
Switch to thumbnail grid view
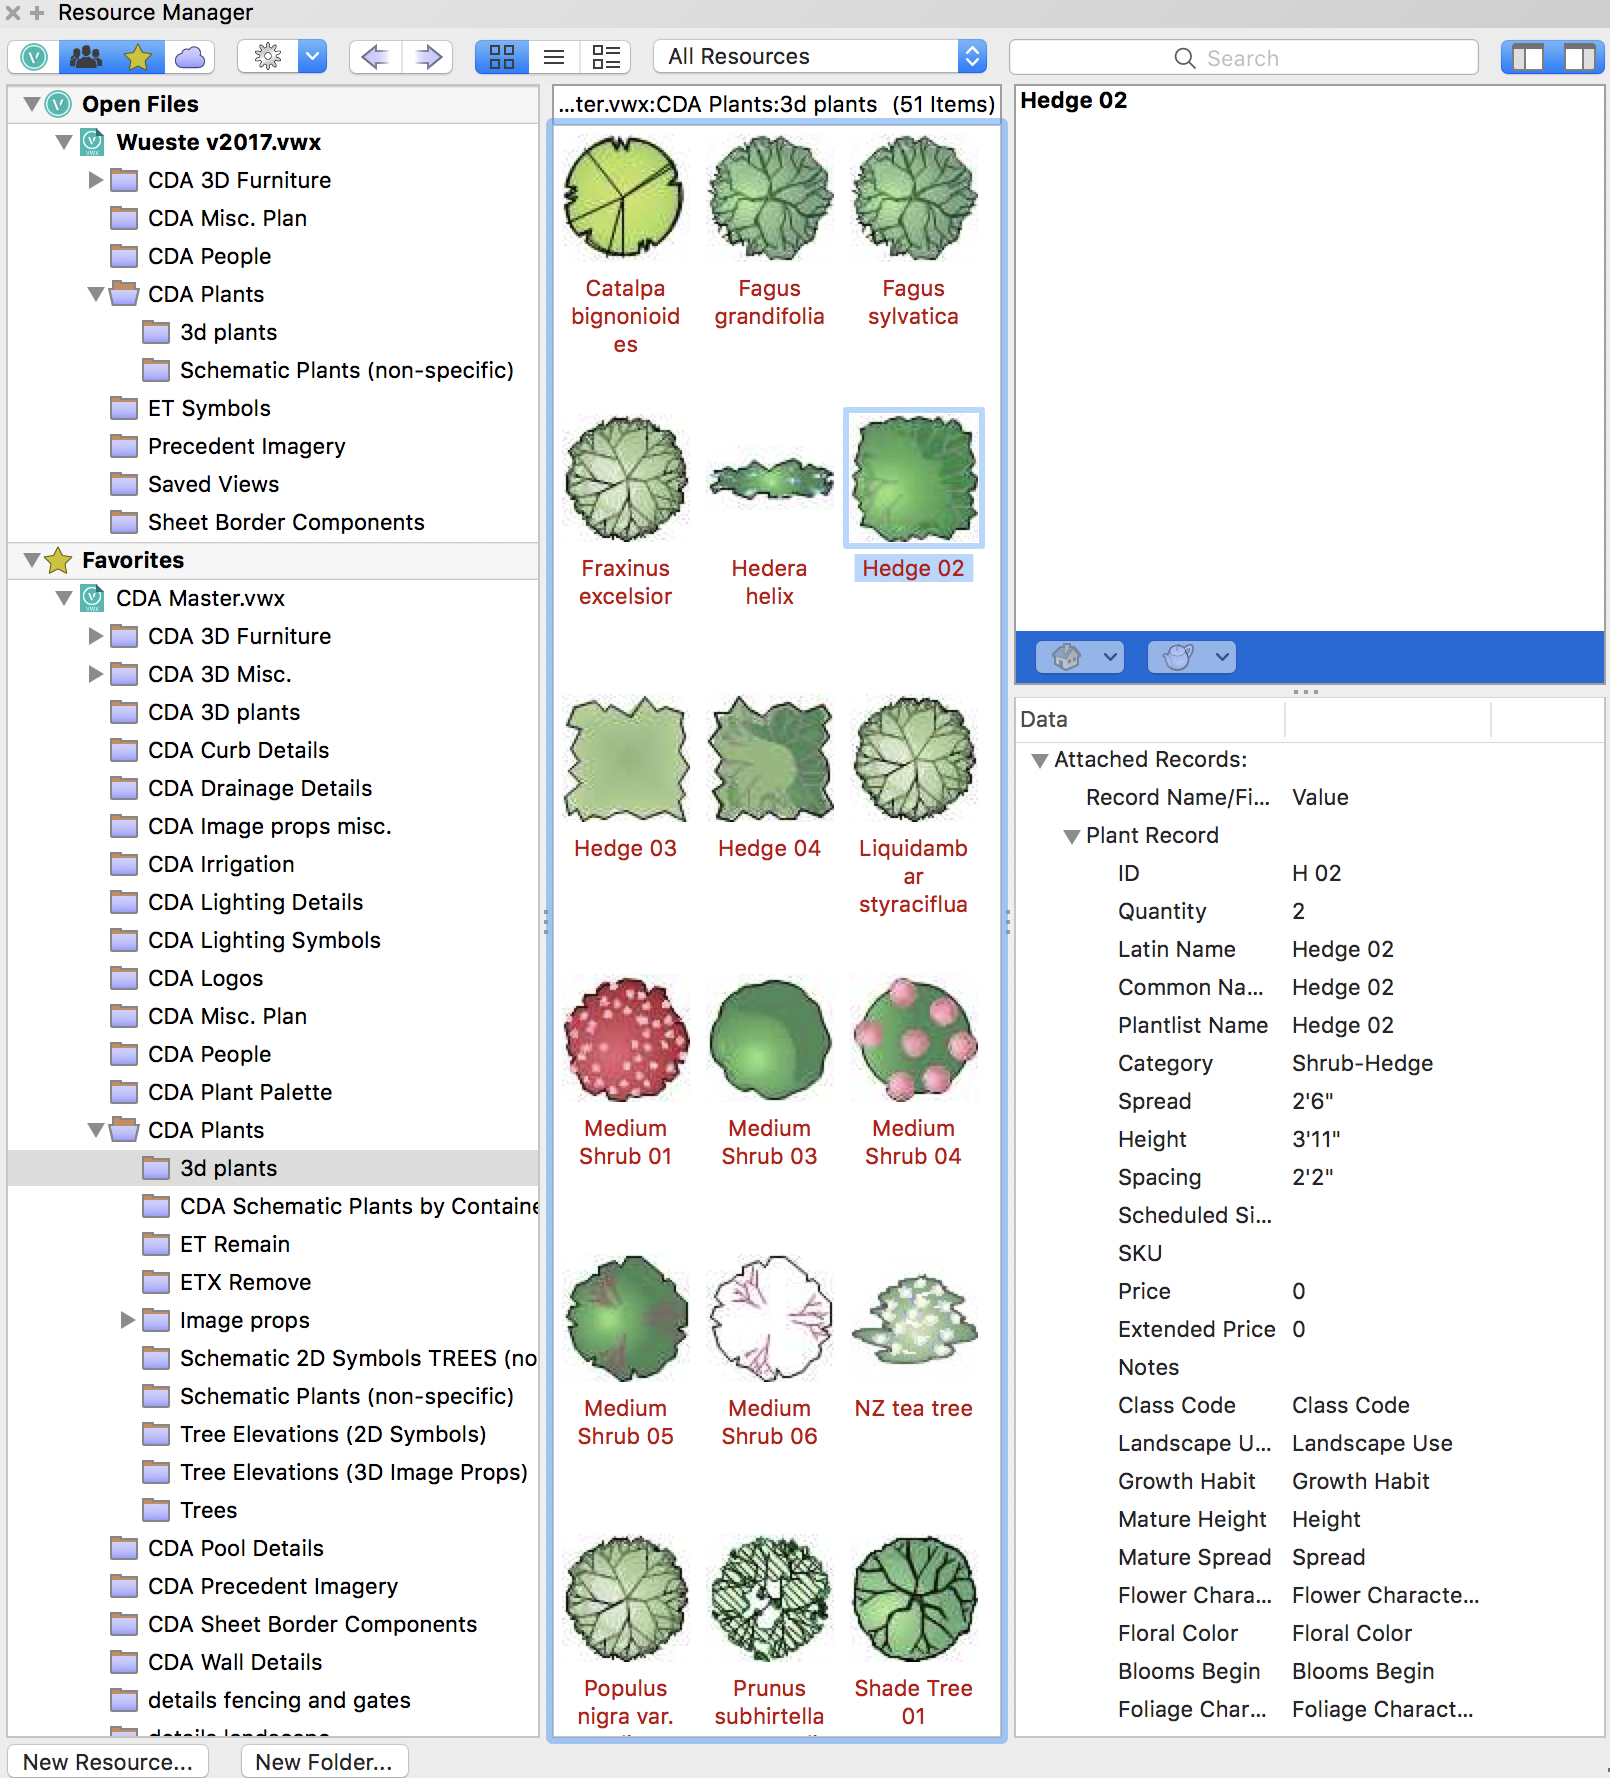pyautogui.click(x=502, y=57)
